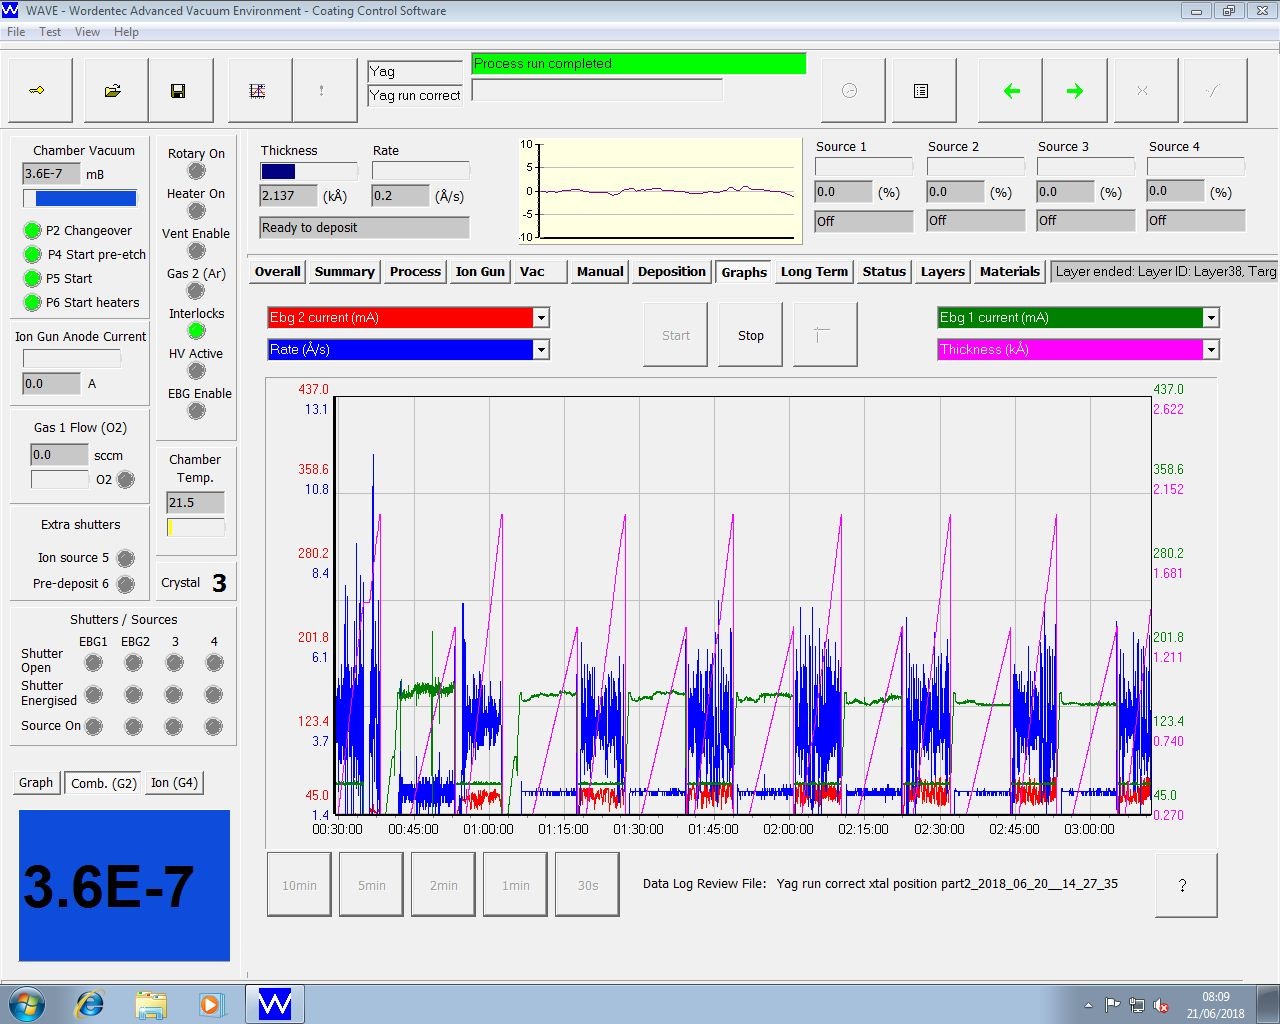Expand the Thickness (kÅ) dropdown
The width and height of the screenshot is (1280, 1024).
point(1211,350)
